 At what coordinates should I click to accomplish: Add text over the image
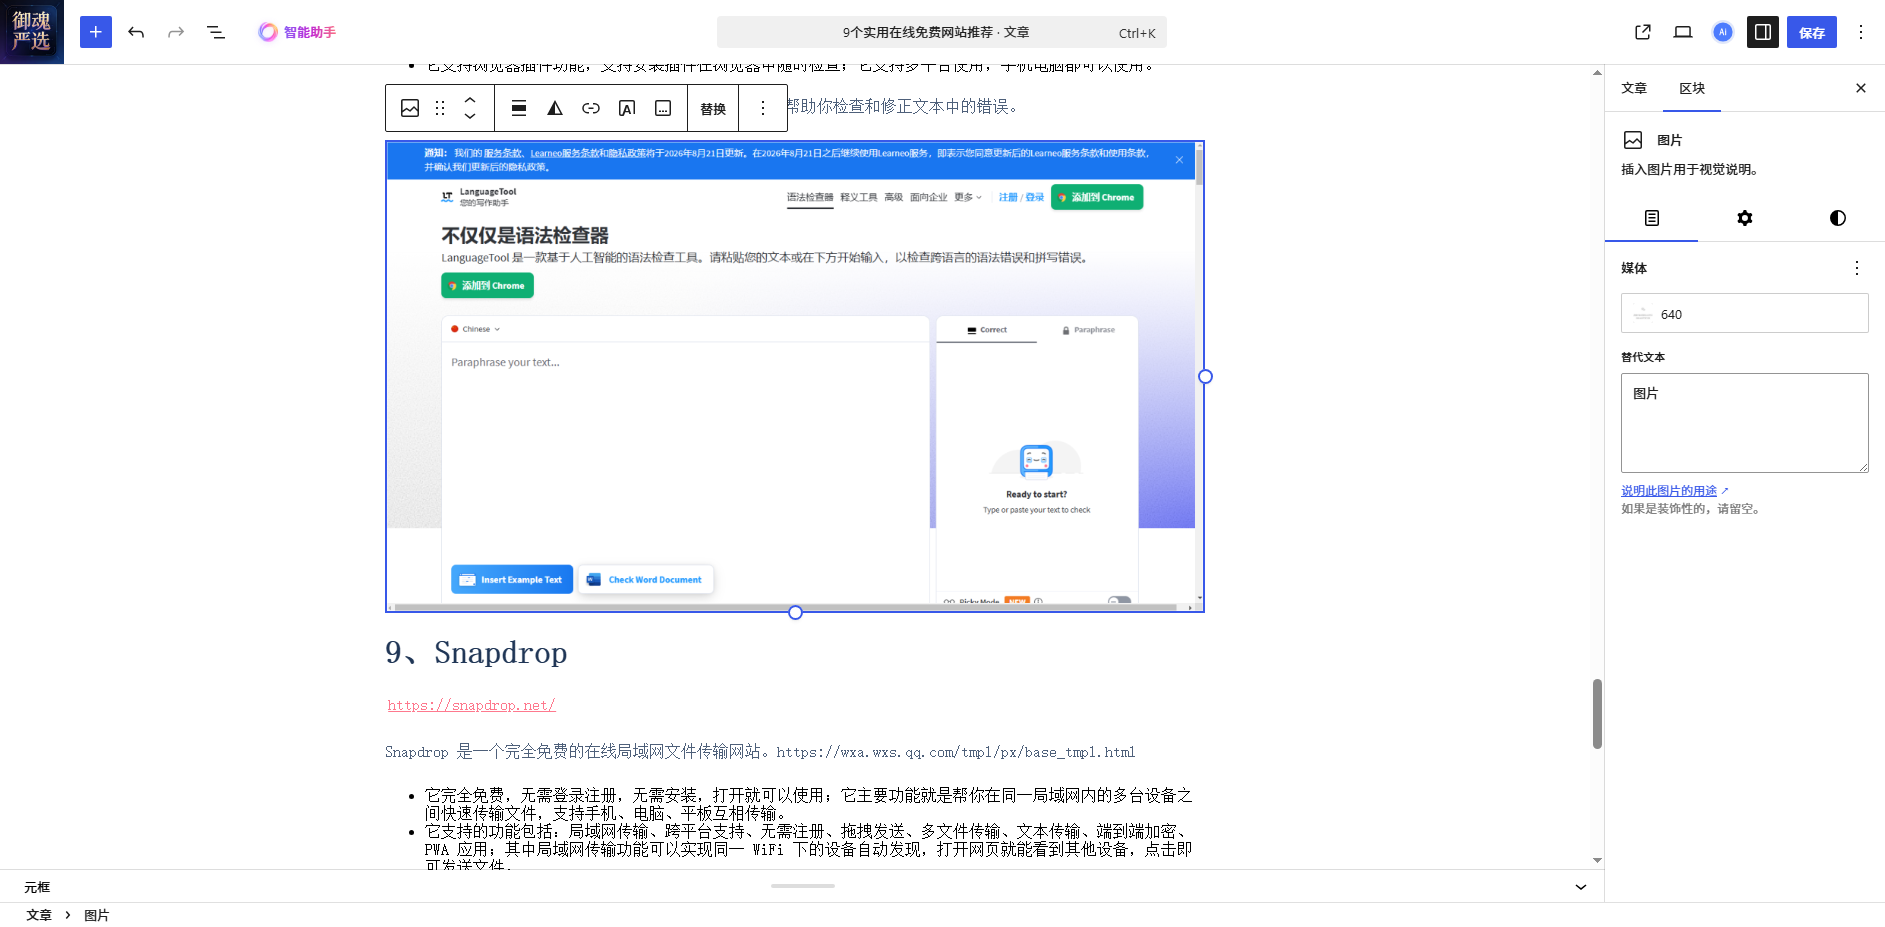(x=627, y=108)
